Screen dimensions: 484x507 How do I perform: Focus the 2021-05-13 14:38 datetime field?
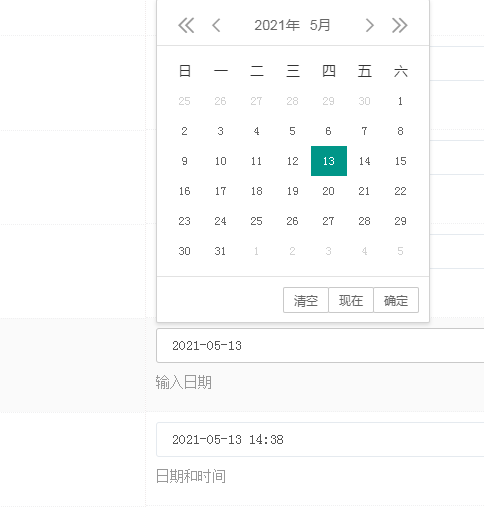[320, 440]
